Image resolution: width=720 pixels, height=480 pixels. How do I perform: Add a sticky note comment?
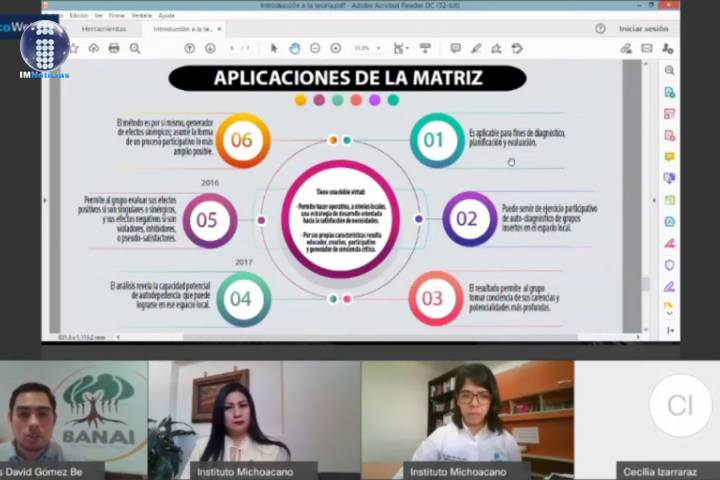click(455, 48)
